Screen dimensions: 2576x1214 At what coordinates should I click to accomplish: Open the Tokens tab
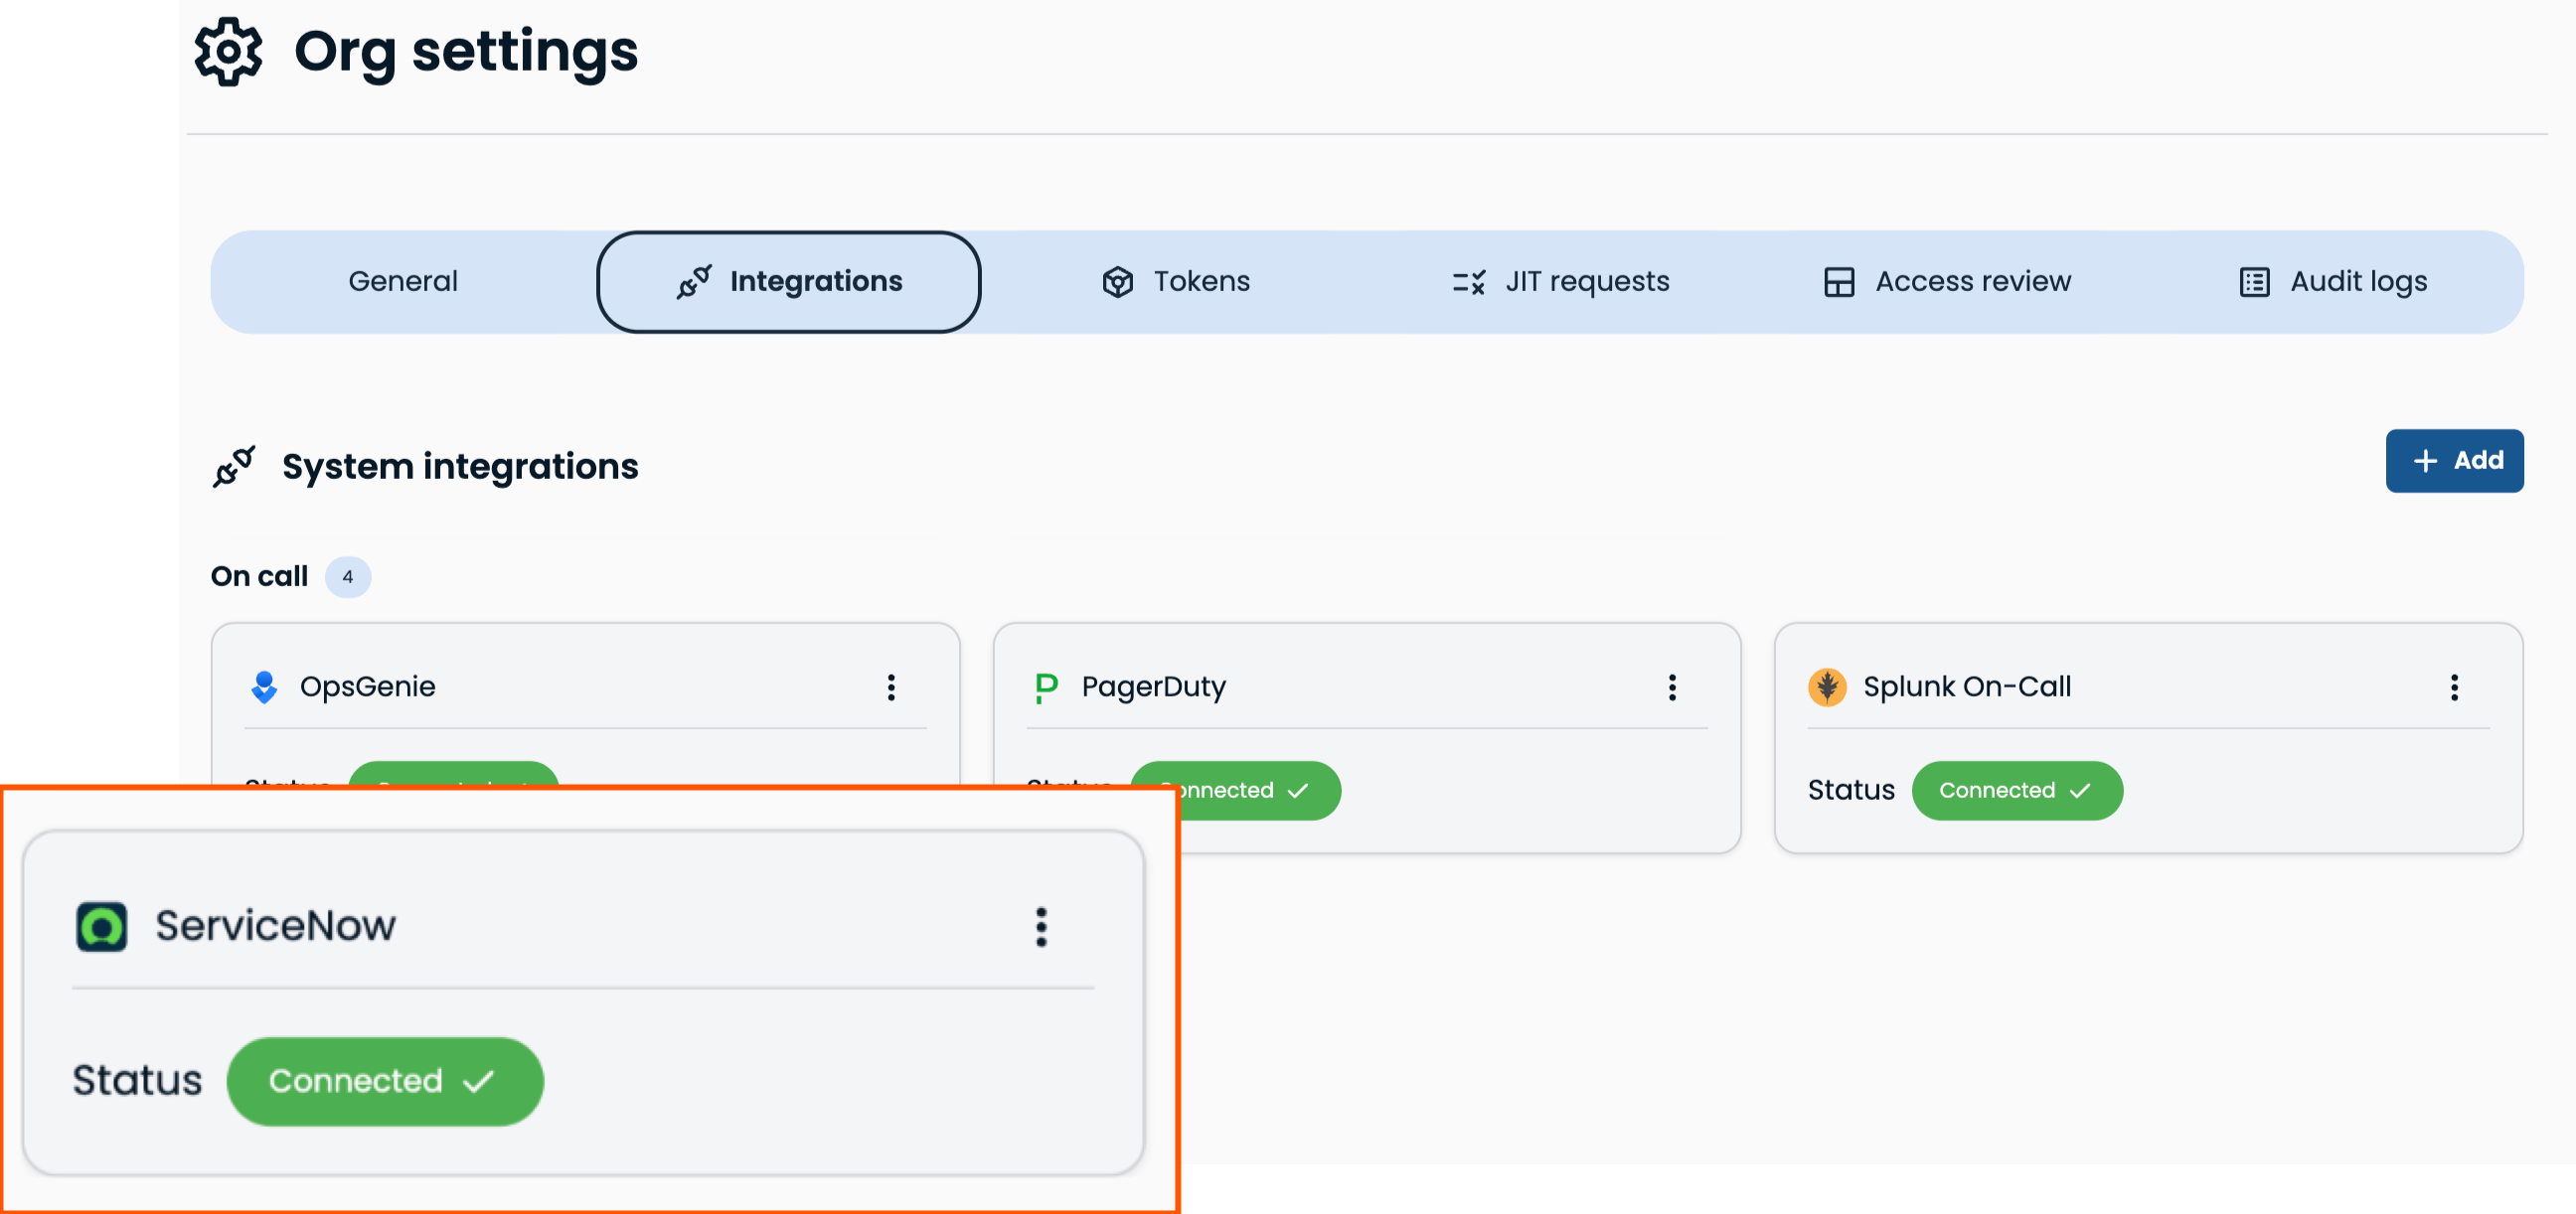[x=1176, y=282]
